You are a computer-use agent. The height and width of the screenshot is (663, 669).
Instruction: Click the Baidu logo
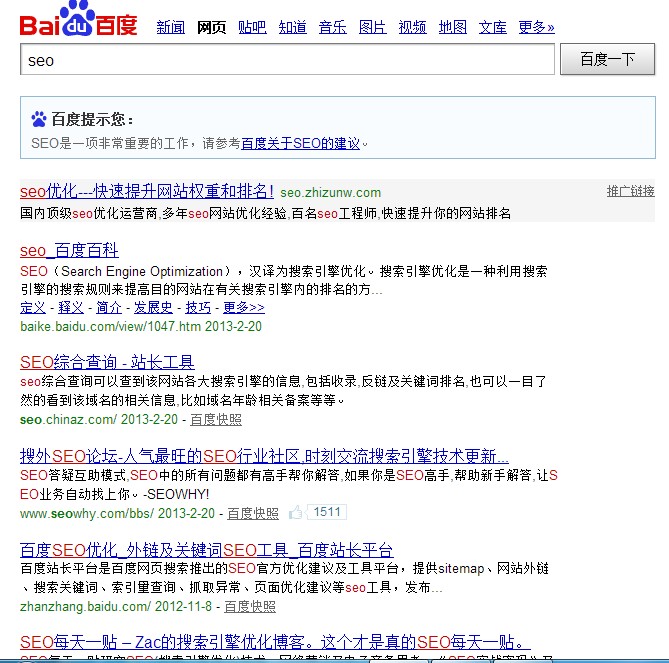pyautogui.click(x=80, y=22)
